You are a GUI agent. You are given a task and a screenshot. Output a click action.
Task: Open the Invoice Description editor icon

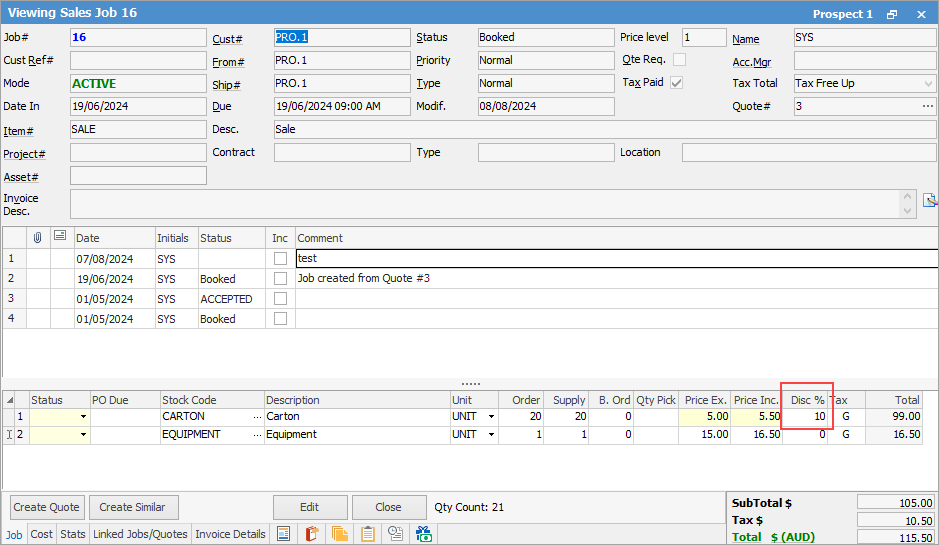(x=929, y=199)
